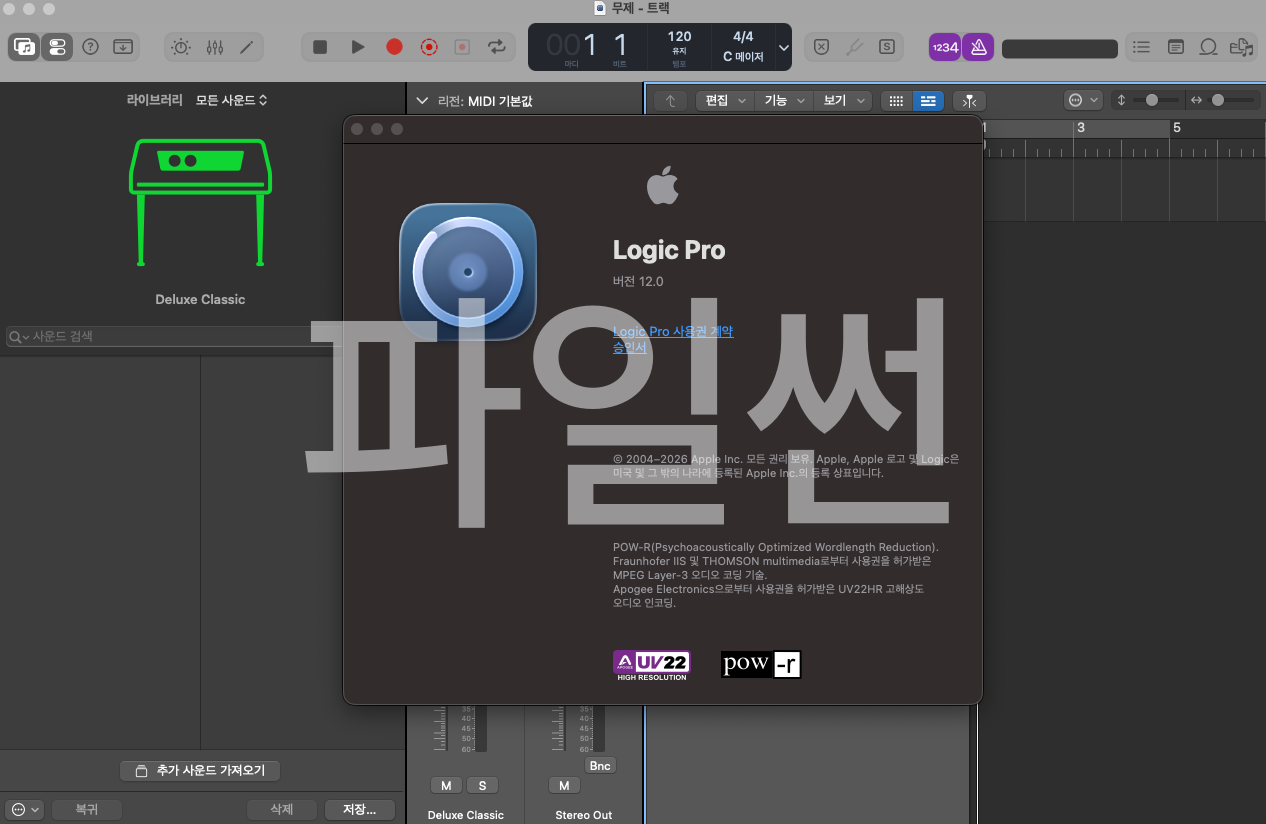Toggle the Catch Playhead button
The height and width of the screenshot is (824, 1266).
[969, 101]
